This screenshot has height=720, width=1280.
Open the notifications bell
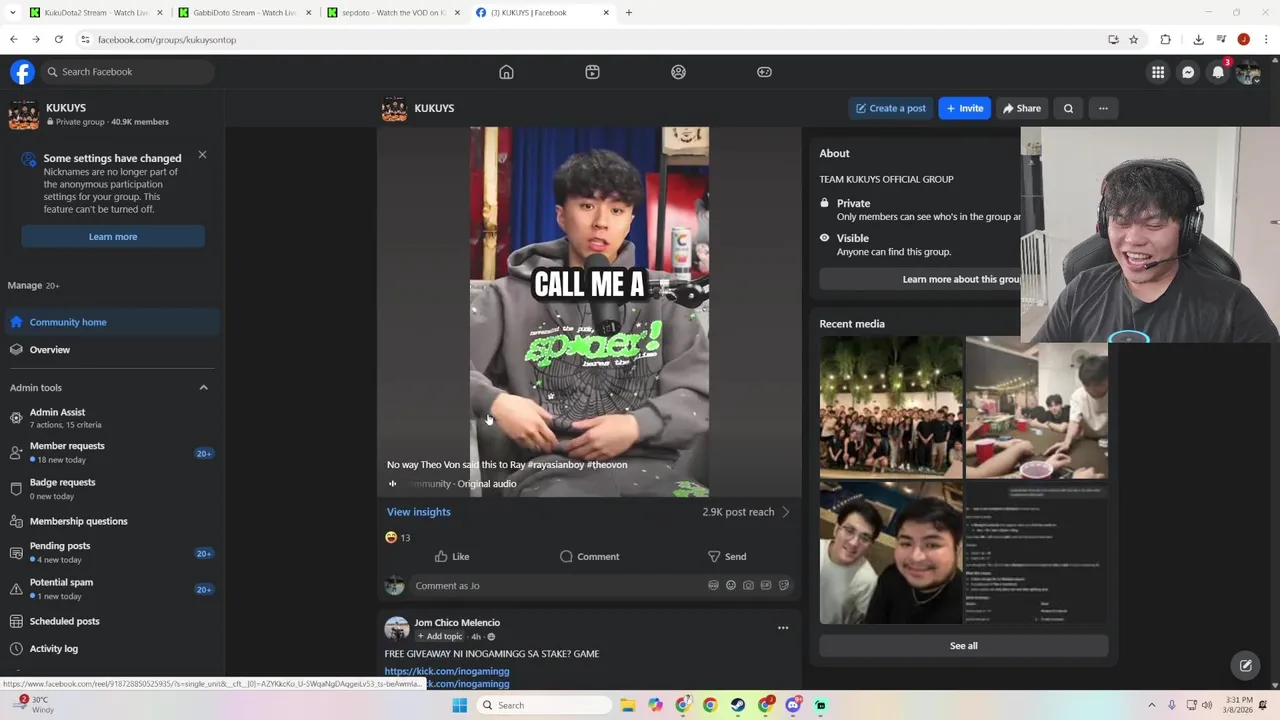point(1218,72)
